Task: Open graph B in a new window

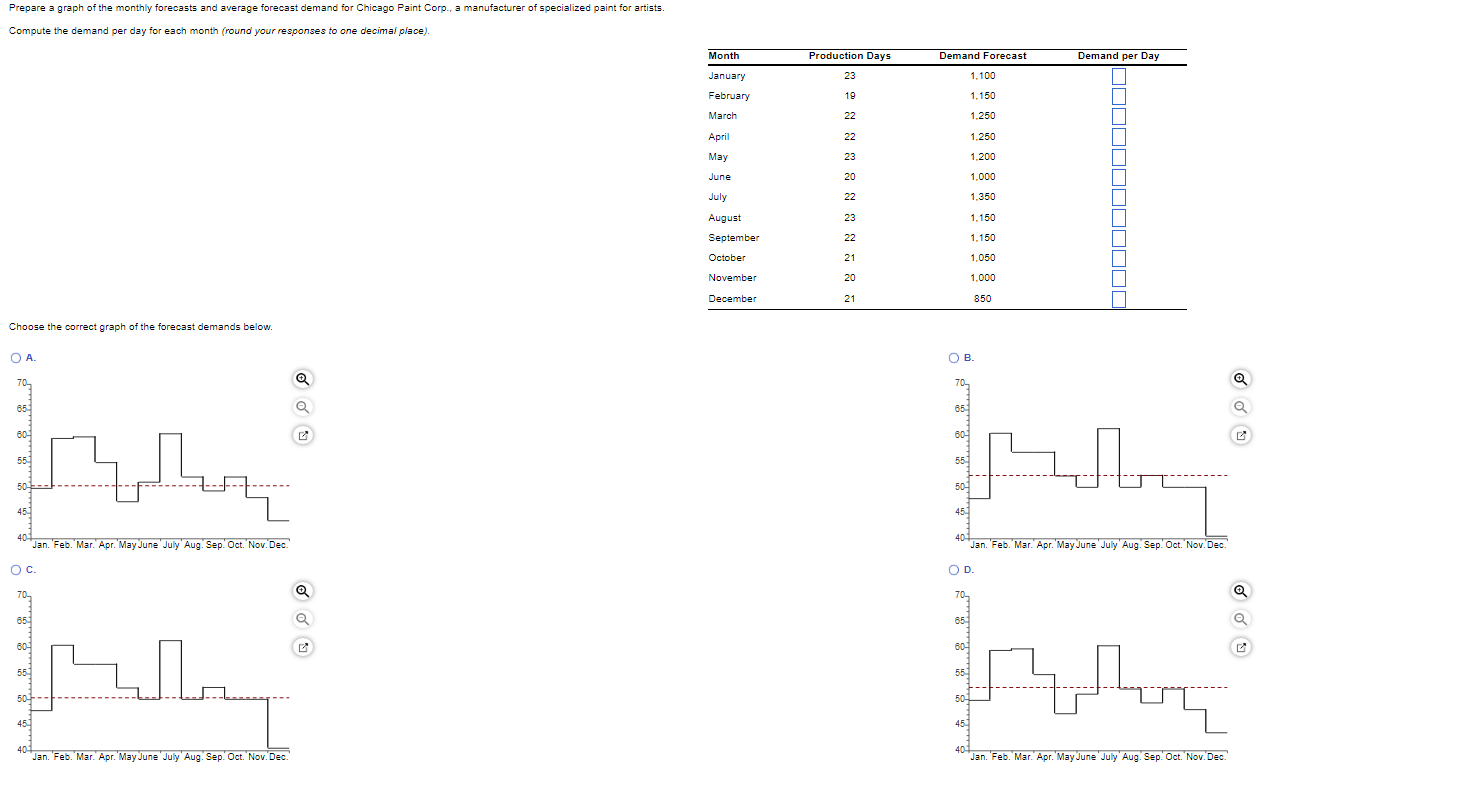Action: (1241, 436)
